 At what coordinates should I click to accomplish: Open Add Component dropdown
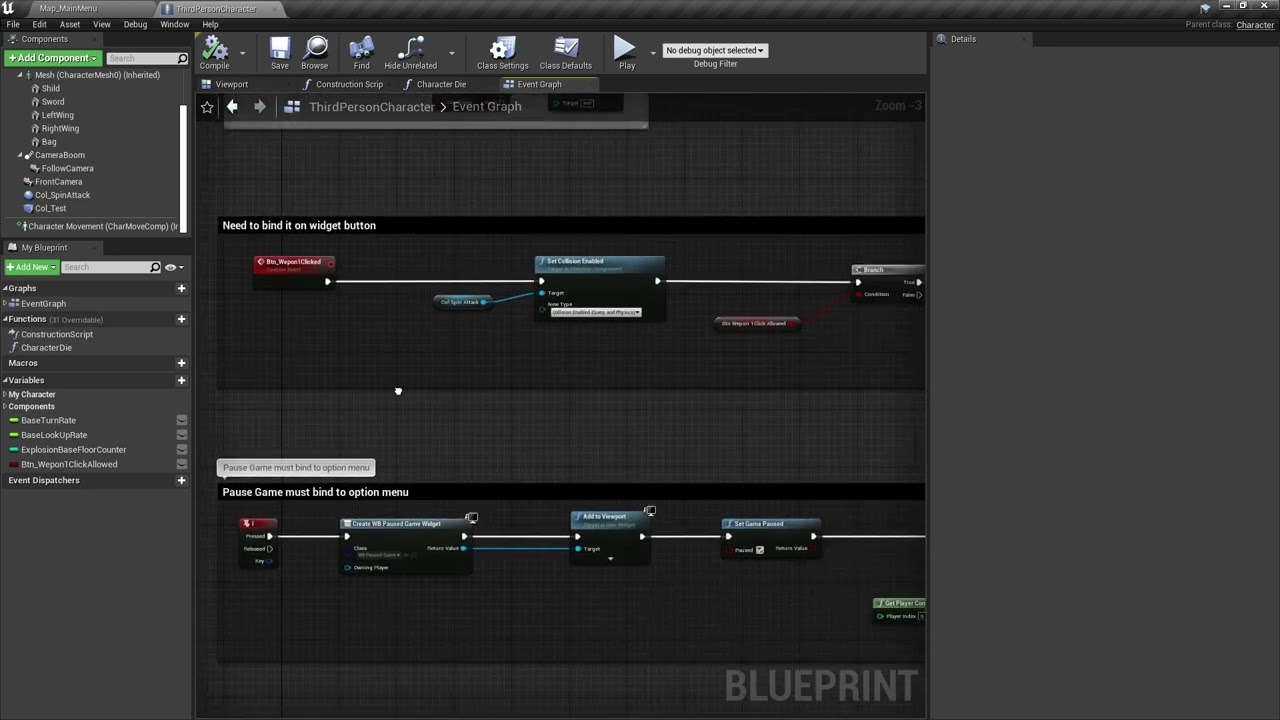[x=52, y=58]
